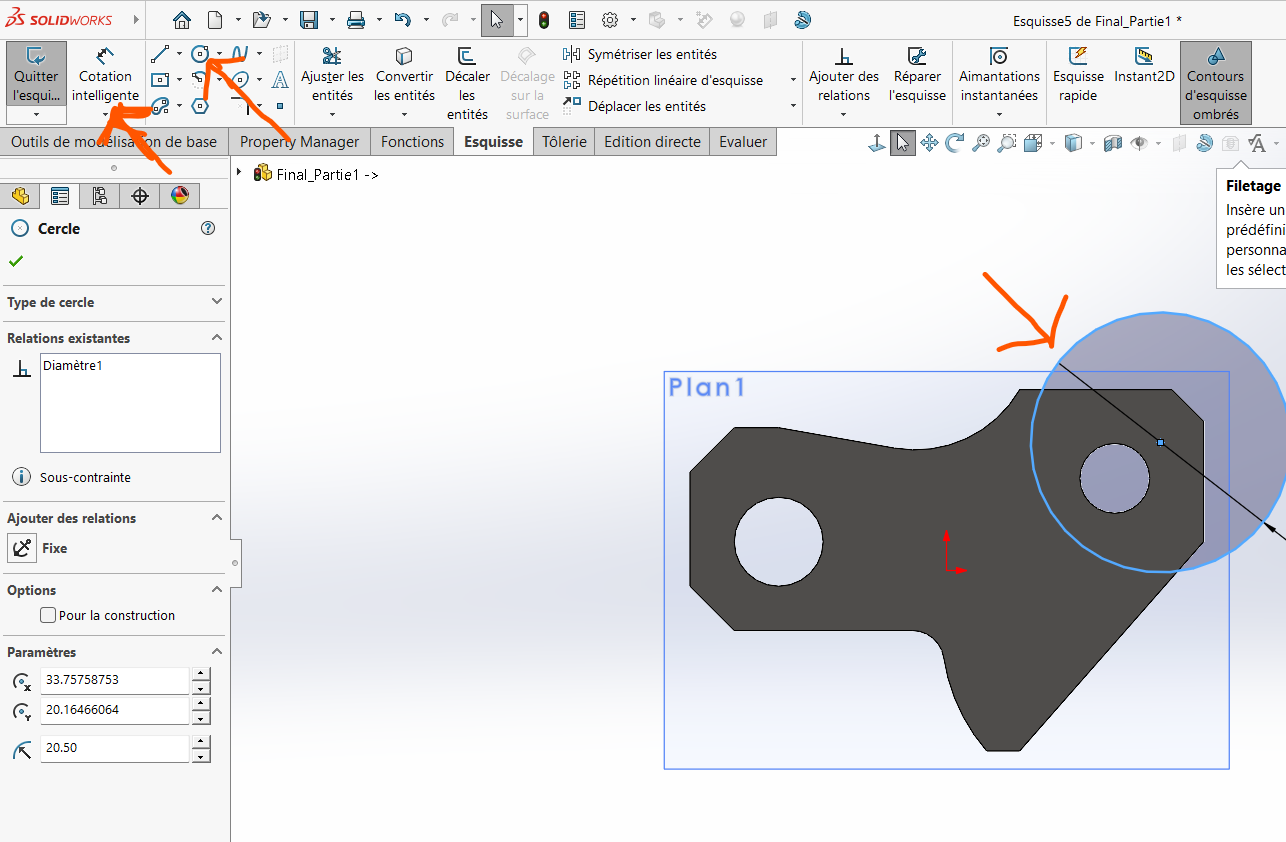Select the Rectangle sketch tool
The height and width of the screenshot is (842, 1286).
click(159, 80)
